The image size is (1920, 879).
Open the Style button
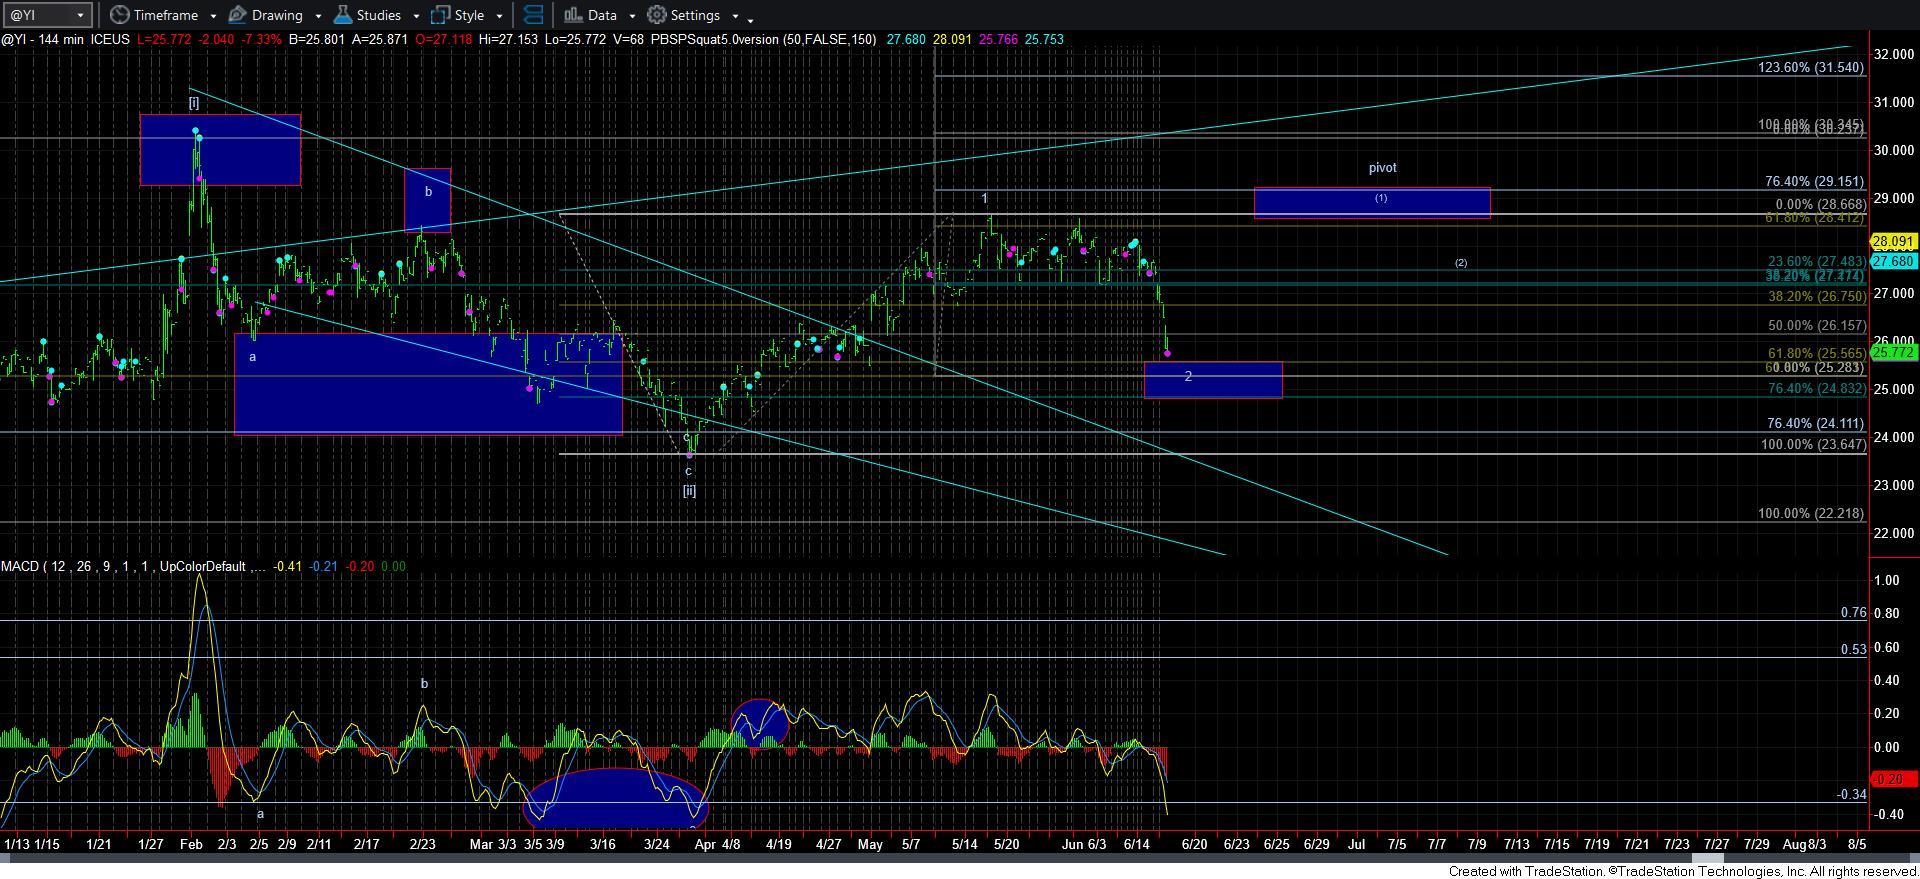(x=457, y=15)
